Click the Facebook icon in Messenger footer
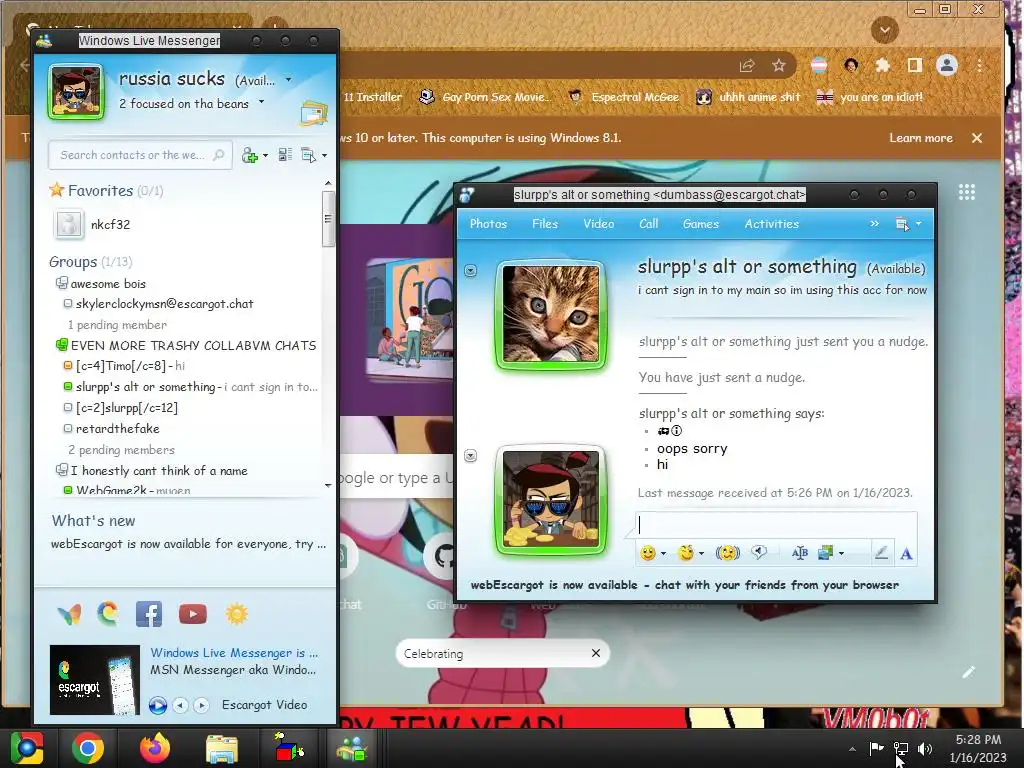Screen dimensions: 1024x768 tap(149, 614)
